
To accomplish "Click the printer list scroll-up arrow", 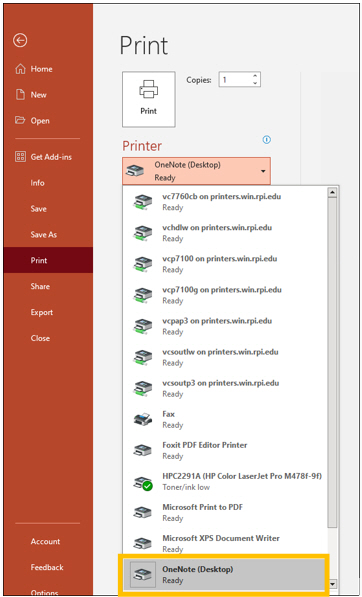I will pyautogui.click(x=333, y=192).
